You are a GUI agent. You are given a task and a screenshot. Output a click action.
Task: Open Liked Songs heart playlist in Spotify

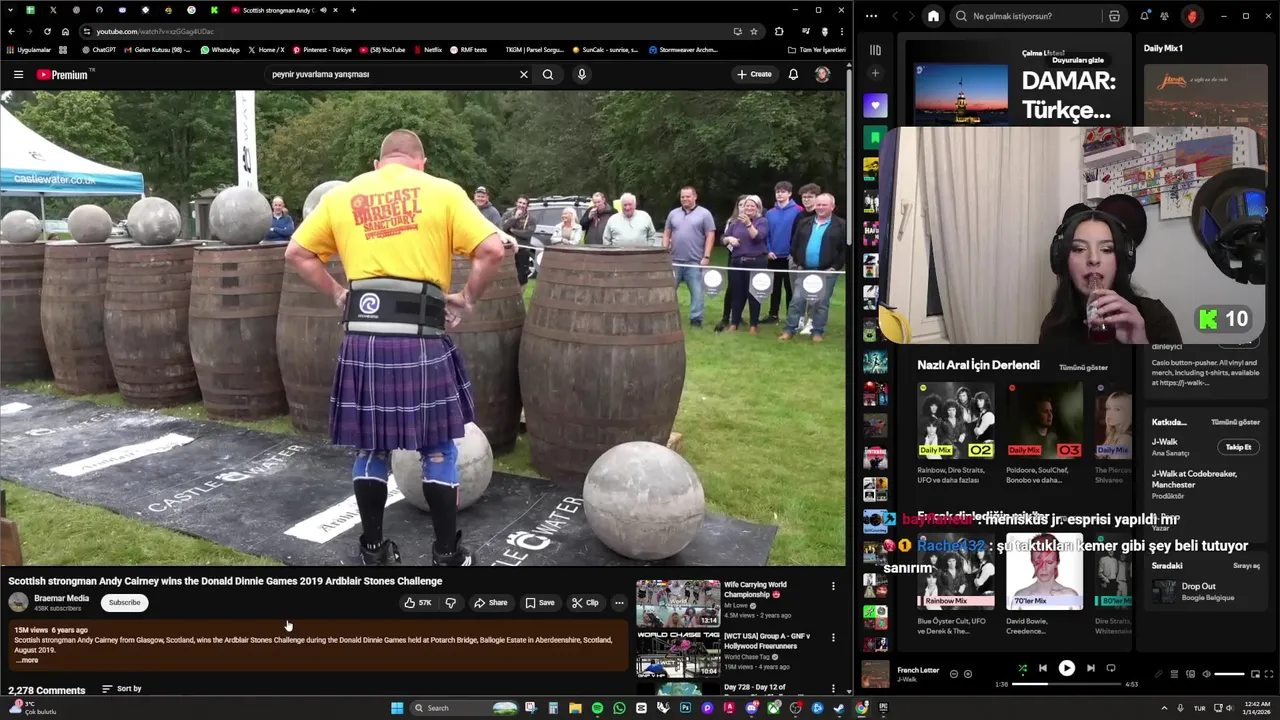pyautogui.click(x=875, y=105)
